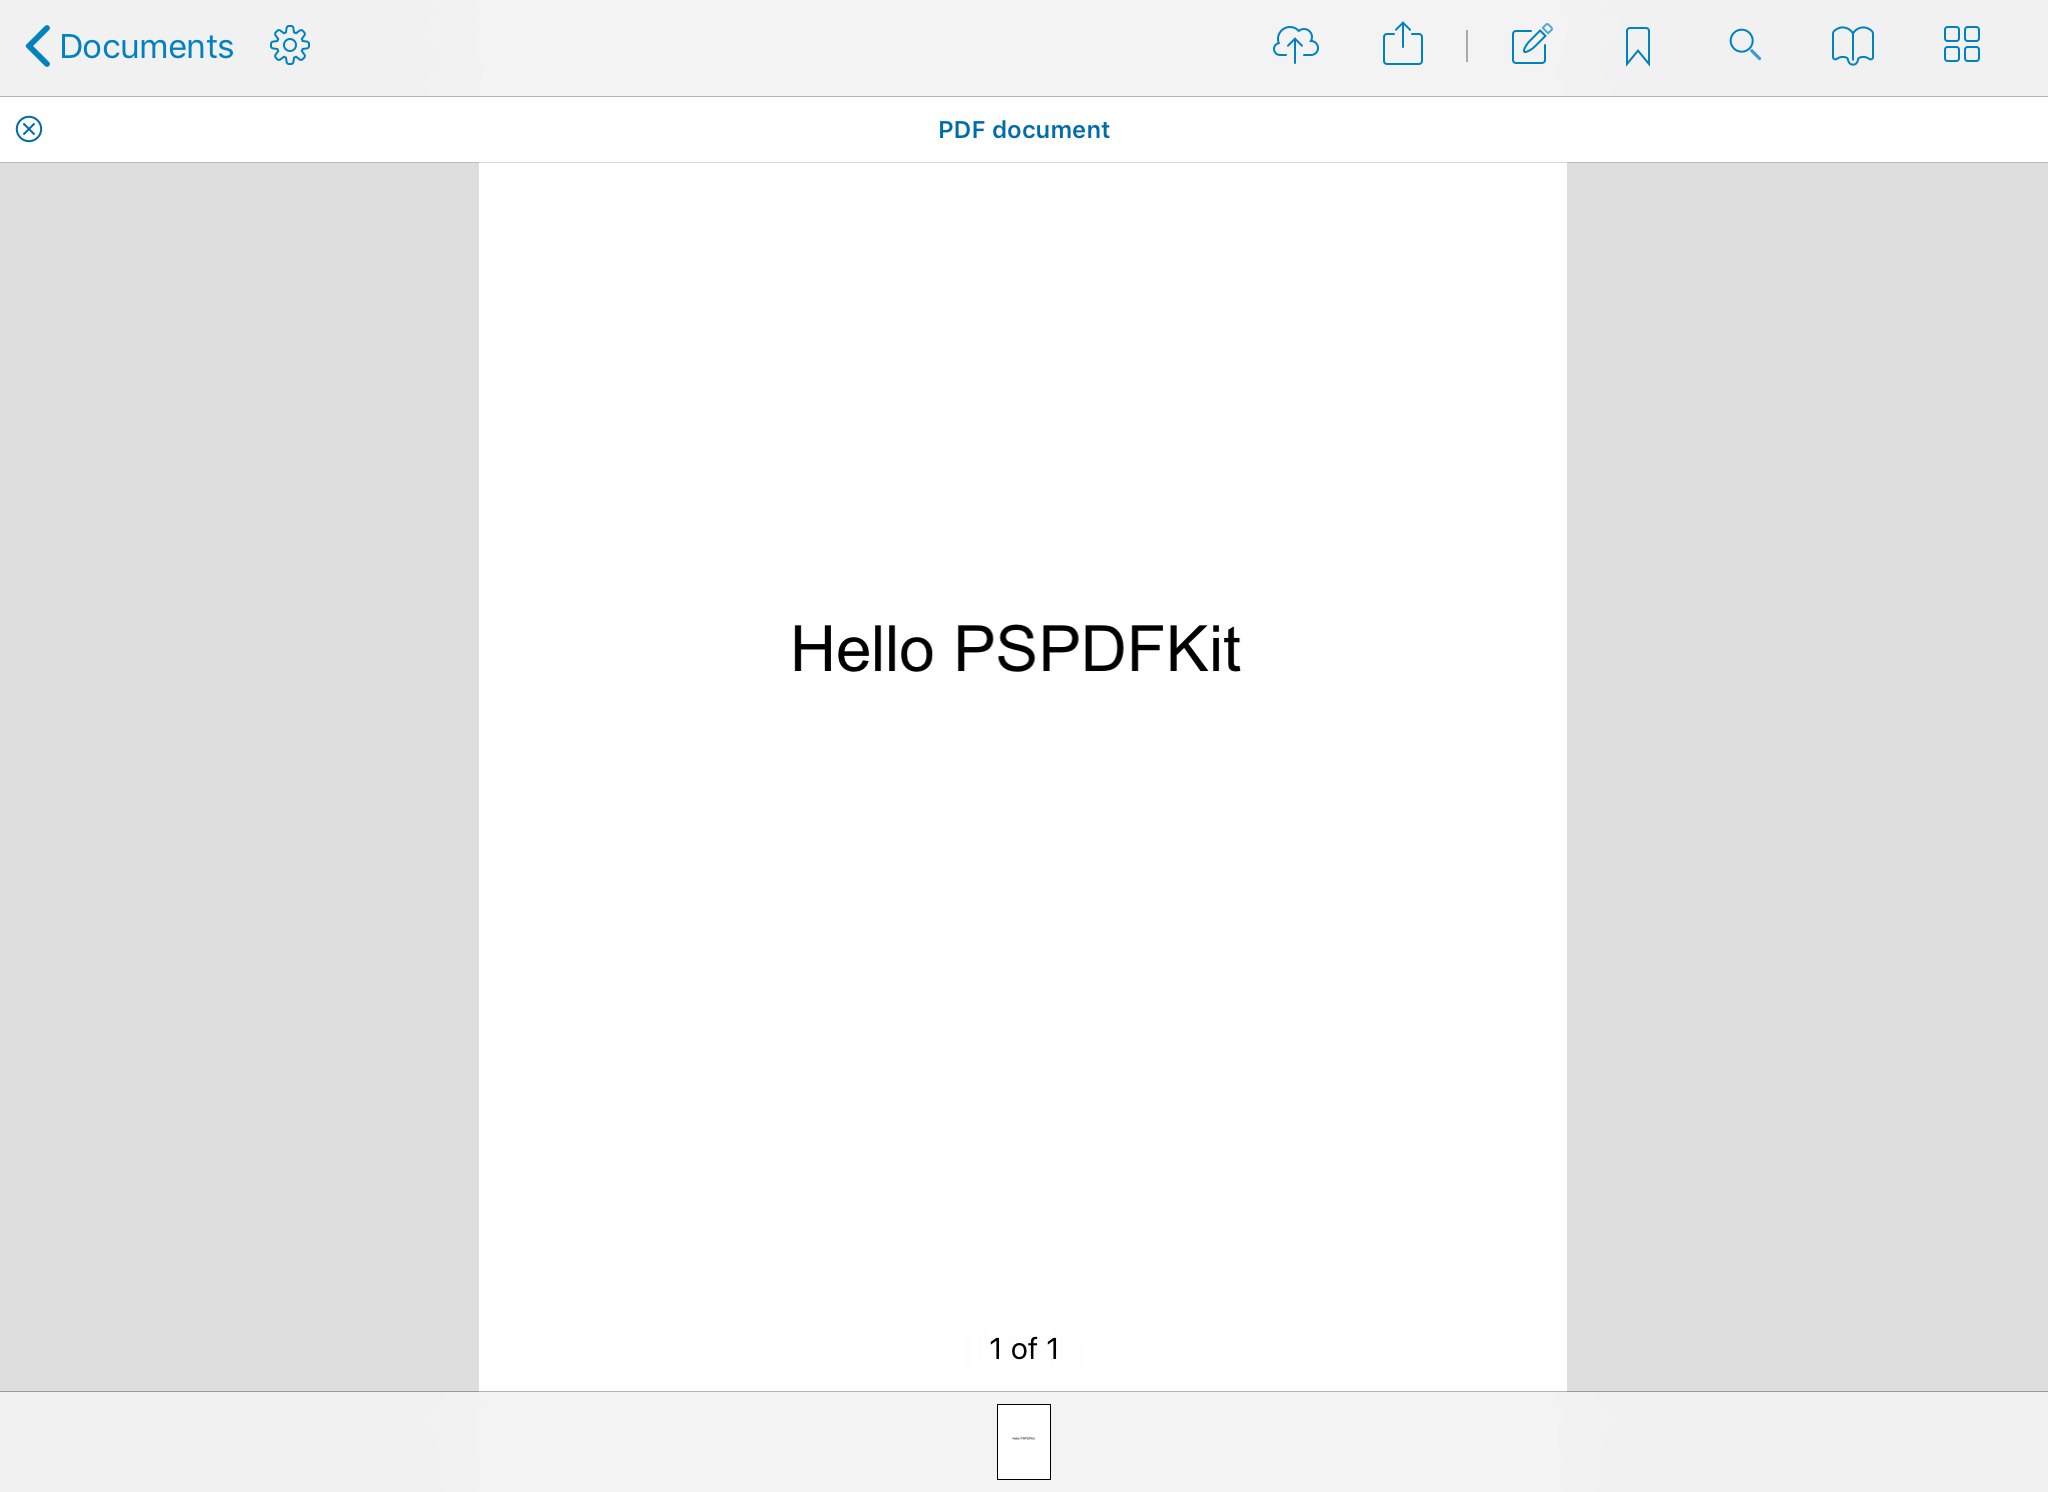Click the Hello PSPDFKit text on the page
The image size is (2048, 1492).
pos(1015,649)
